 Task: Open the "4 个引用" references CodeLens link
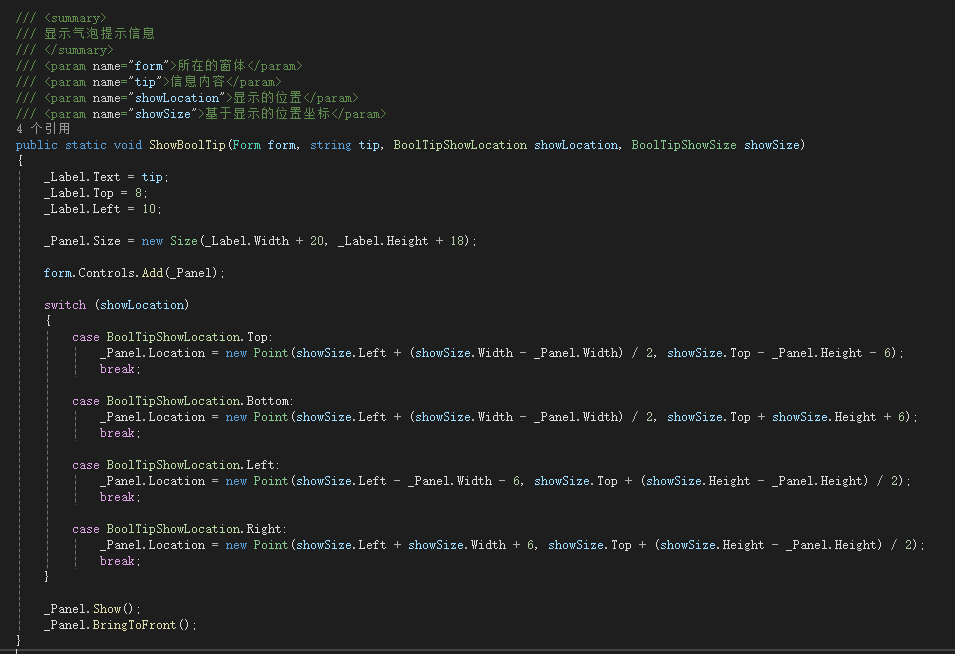coord(43,129)
